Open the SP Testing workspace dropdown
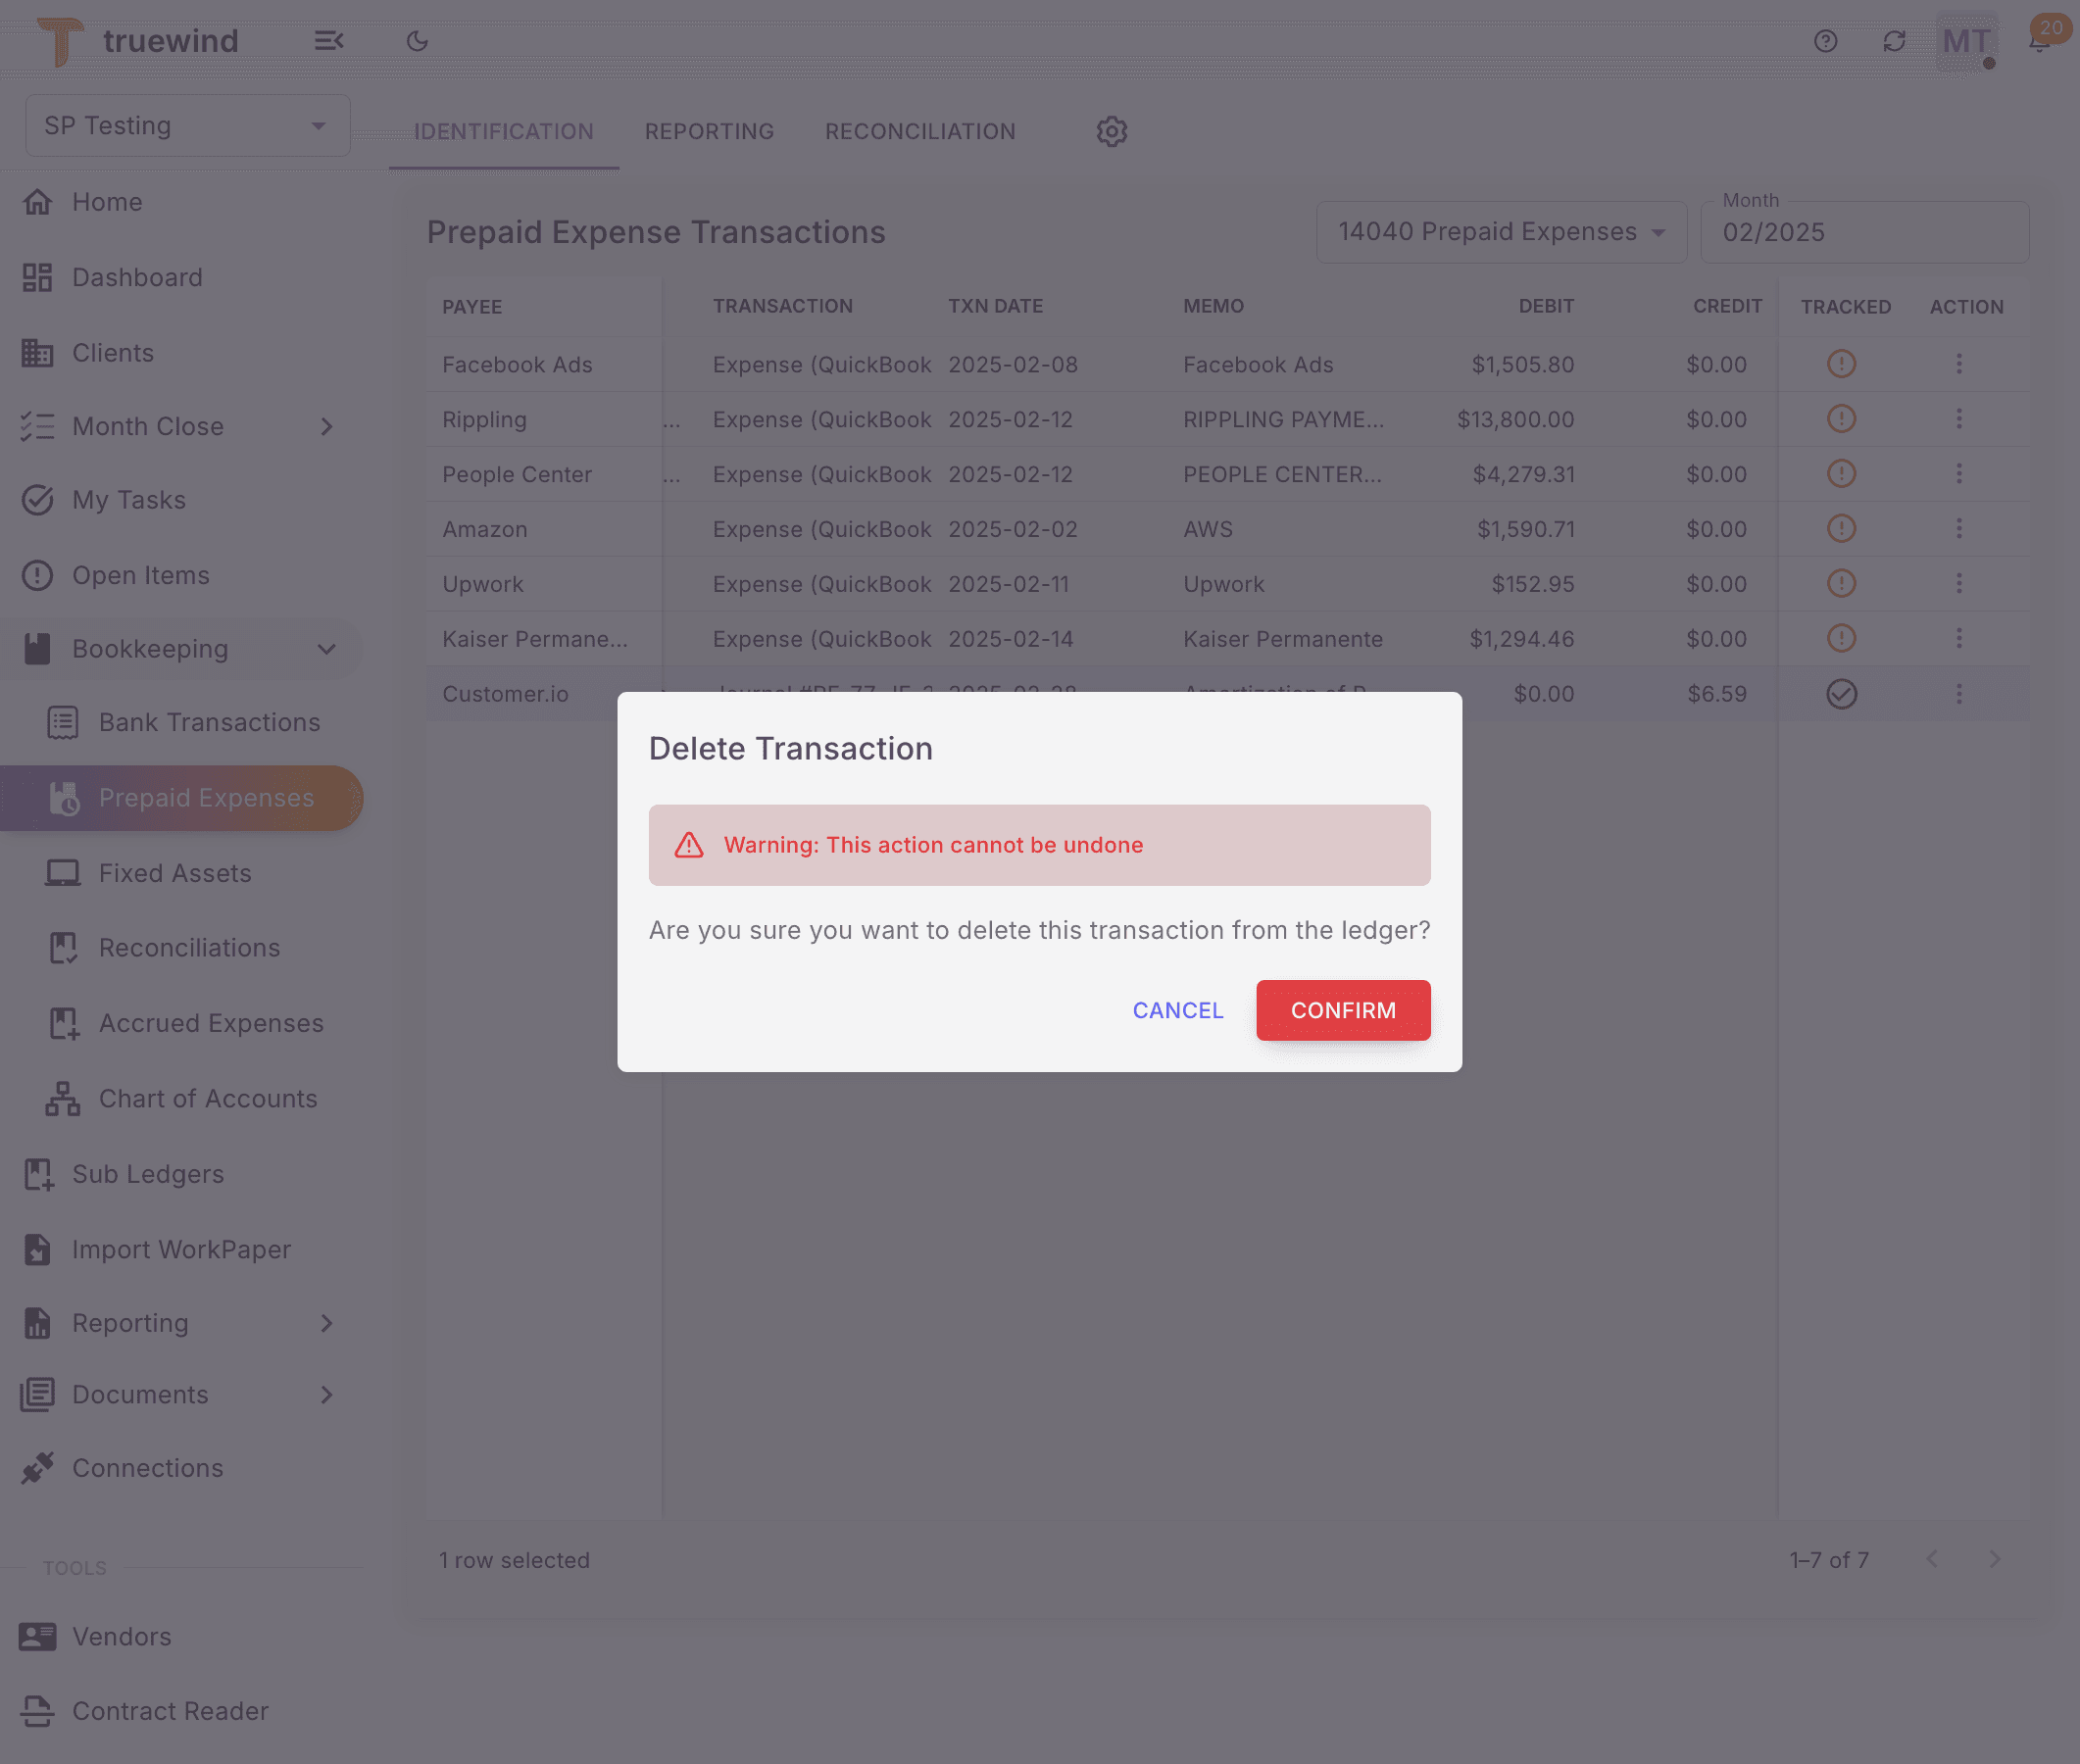The height and width of the screenshot is (1764, 2080). pos(187,125)
